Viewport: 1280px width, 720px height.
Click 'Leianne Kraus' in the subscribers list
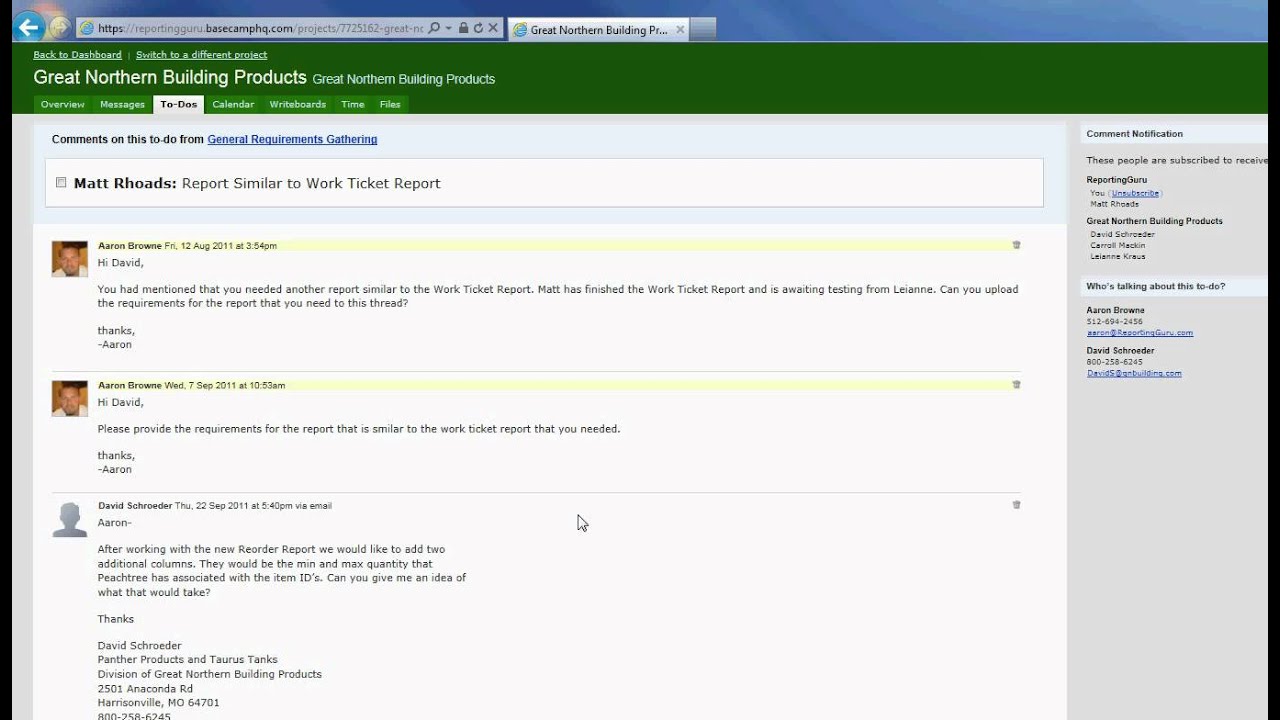(x=1118, y=257)
